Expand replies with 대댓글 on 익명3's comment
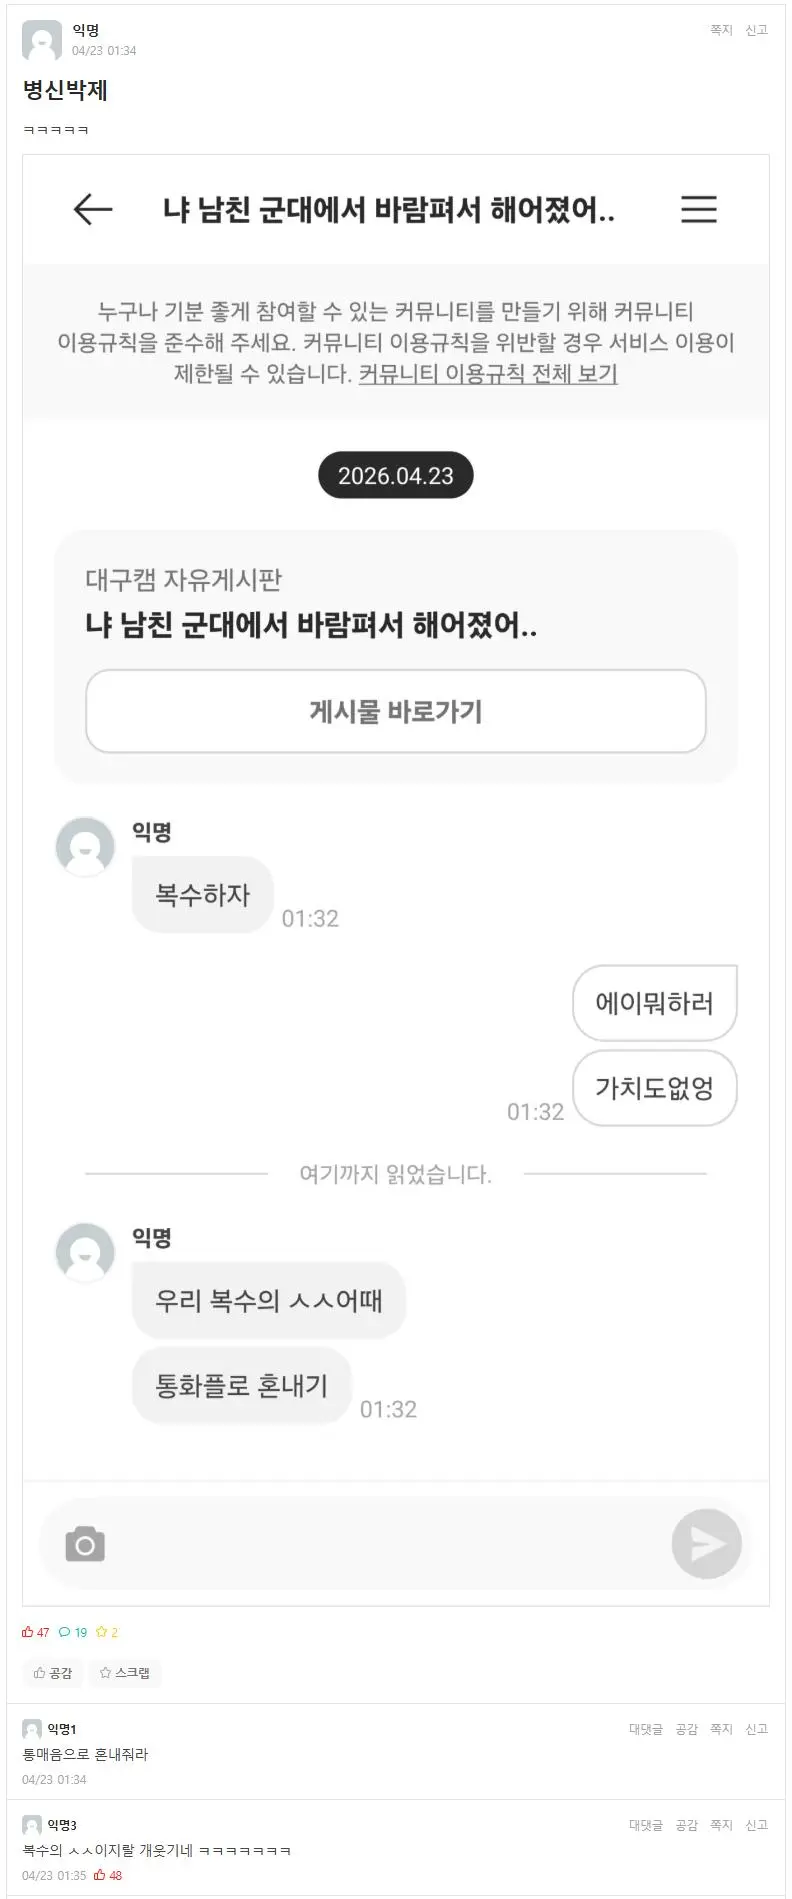The image size is (792, 1899). 644,1824
